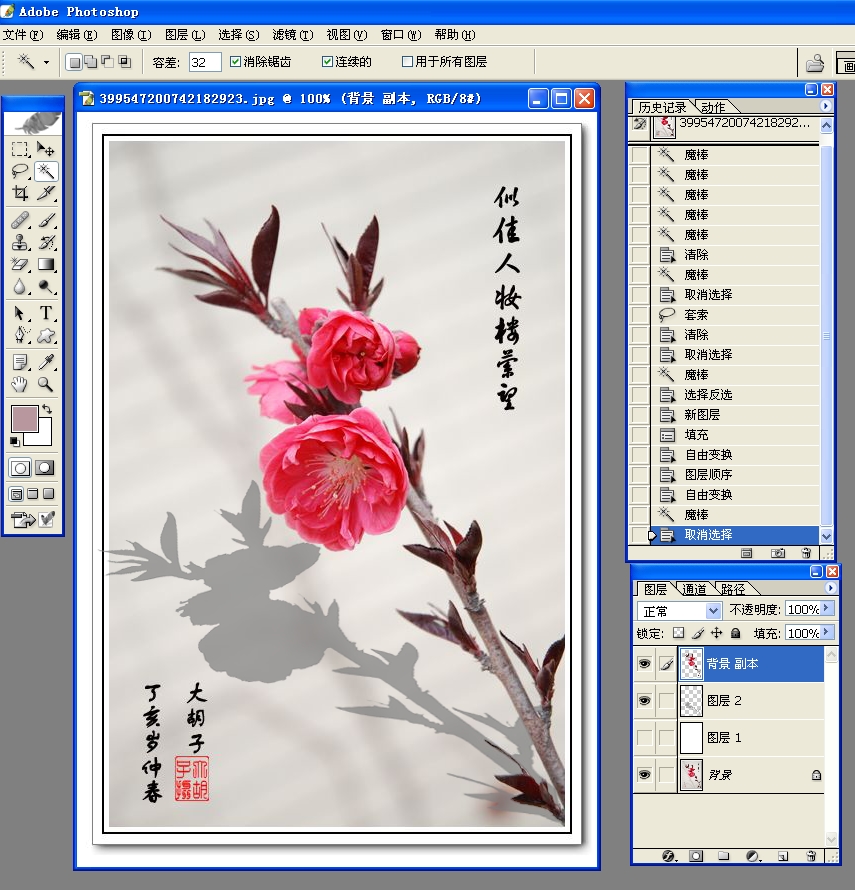Click the 自由变换 history state above 魔棒
The image size is (855, 890).
[708, 495]
